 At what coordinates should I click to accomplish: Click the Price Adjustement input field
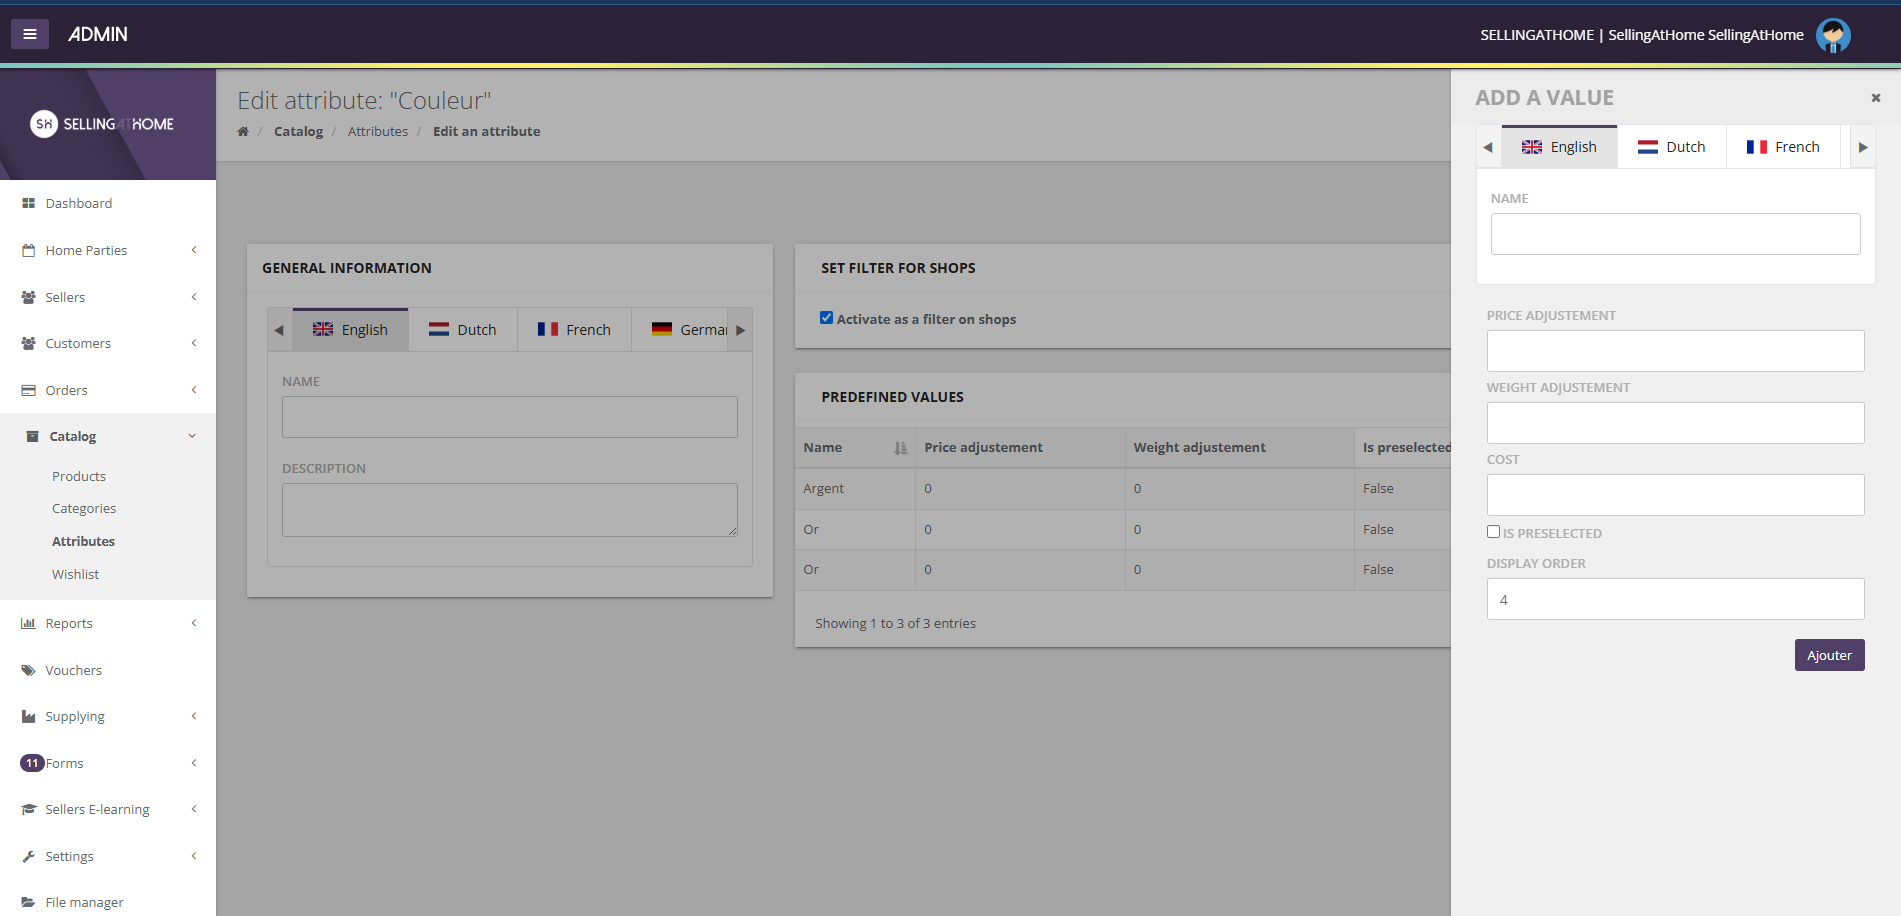pyautogui.click(x=1674, y=351)
